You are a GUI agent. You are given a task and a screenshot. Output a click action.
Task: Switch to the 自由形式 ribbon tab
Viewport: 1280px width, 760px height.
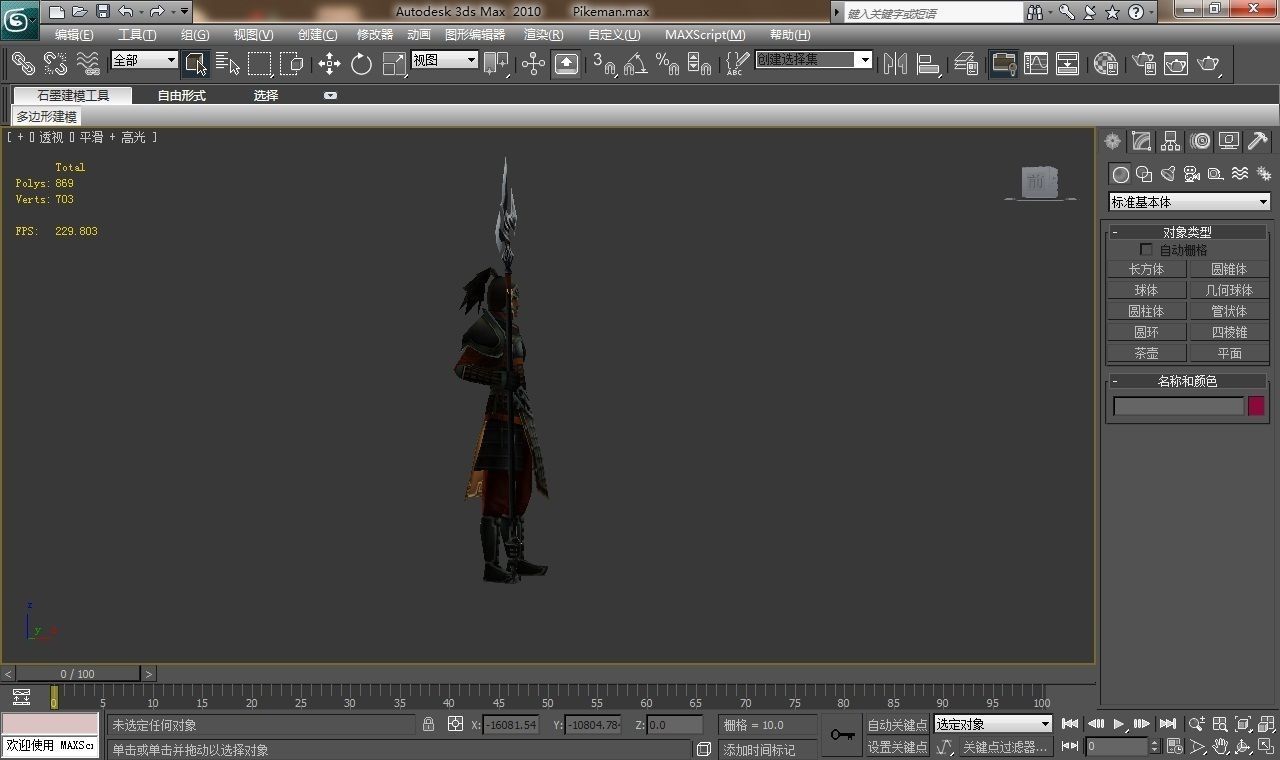(x=181, y=96)
